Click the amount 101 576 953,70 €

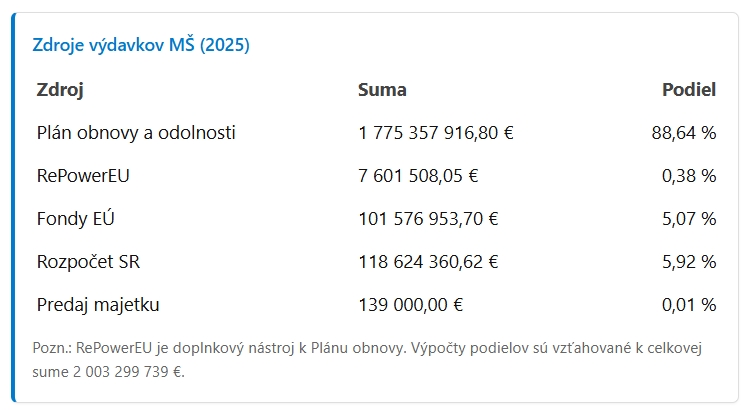click(428, 219)
